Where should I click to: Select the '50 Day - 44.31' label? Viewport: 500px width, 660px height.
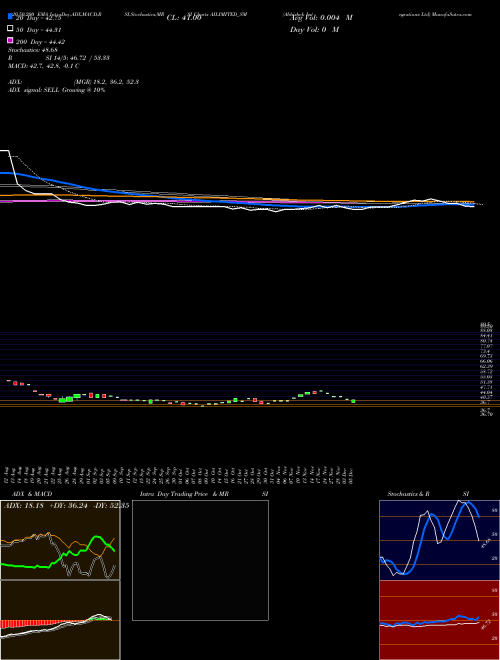pos(39,30)
